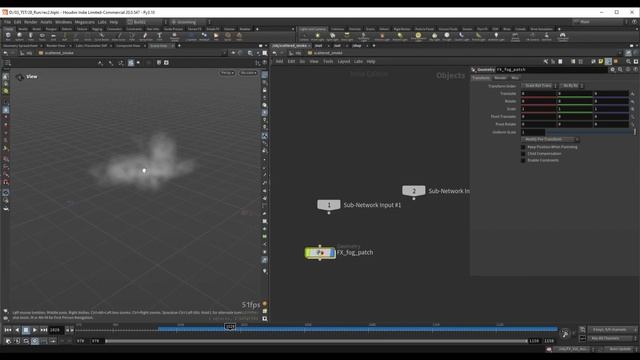Viewport: 640px width, 360px height.
Task: Jump to first frame
Action: tap(8, 330)
